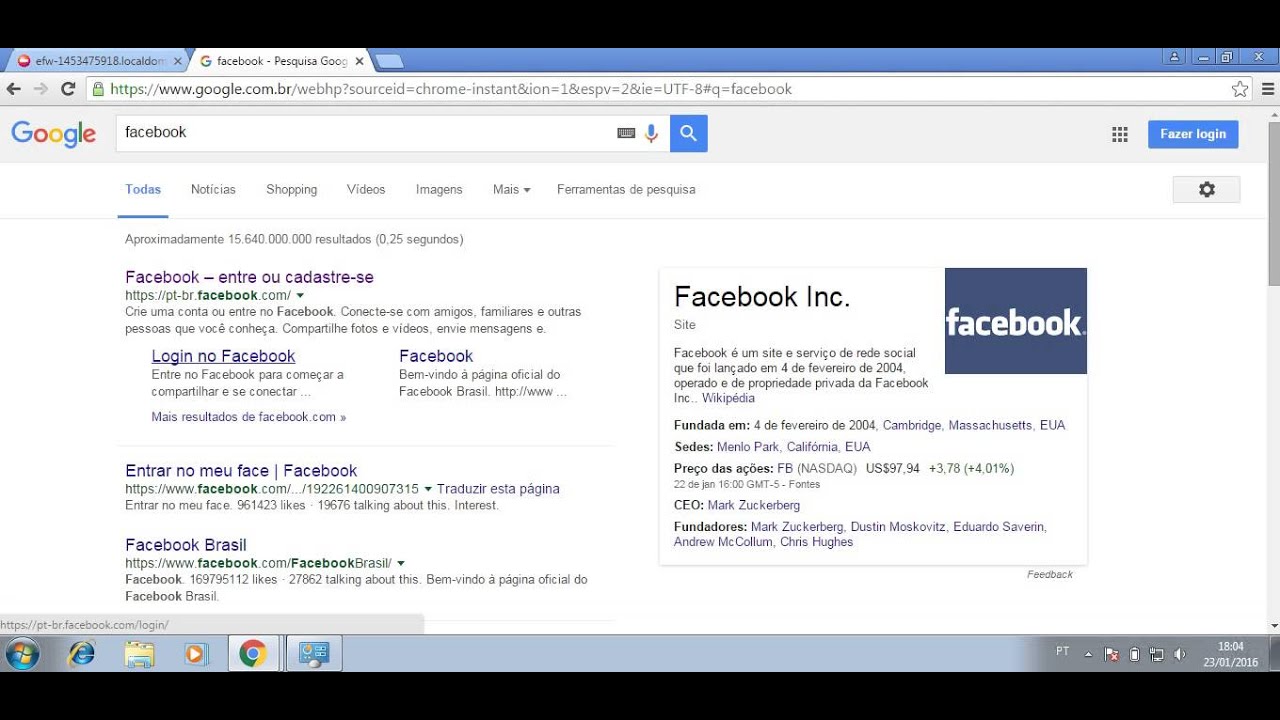Expand arrow beside pt-br.facebook.com URL
Viewport: 1280px width, 720px height.
pyautogui.click(x=300, y=296)
